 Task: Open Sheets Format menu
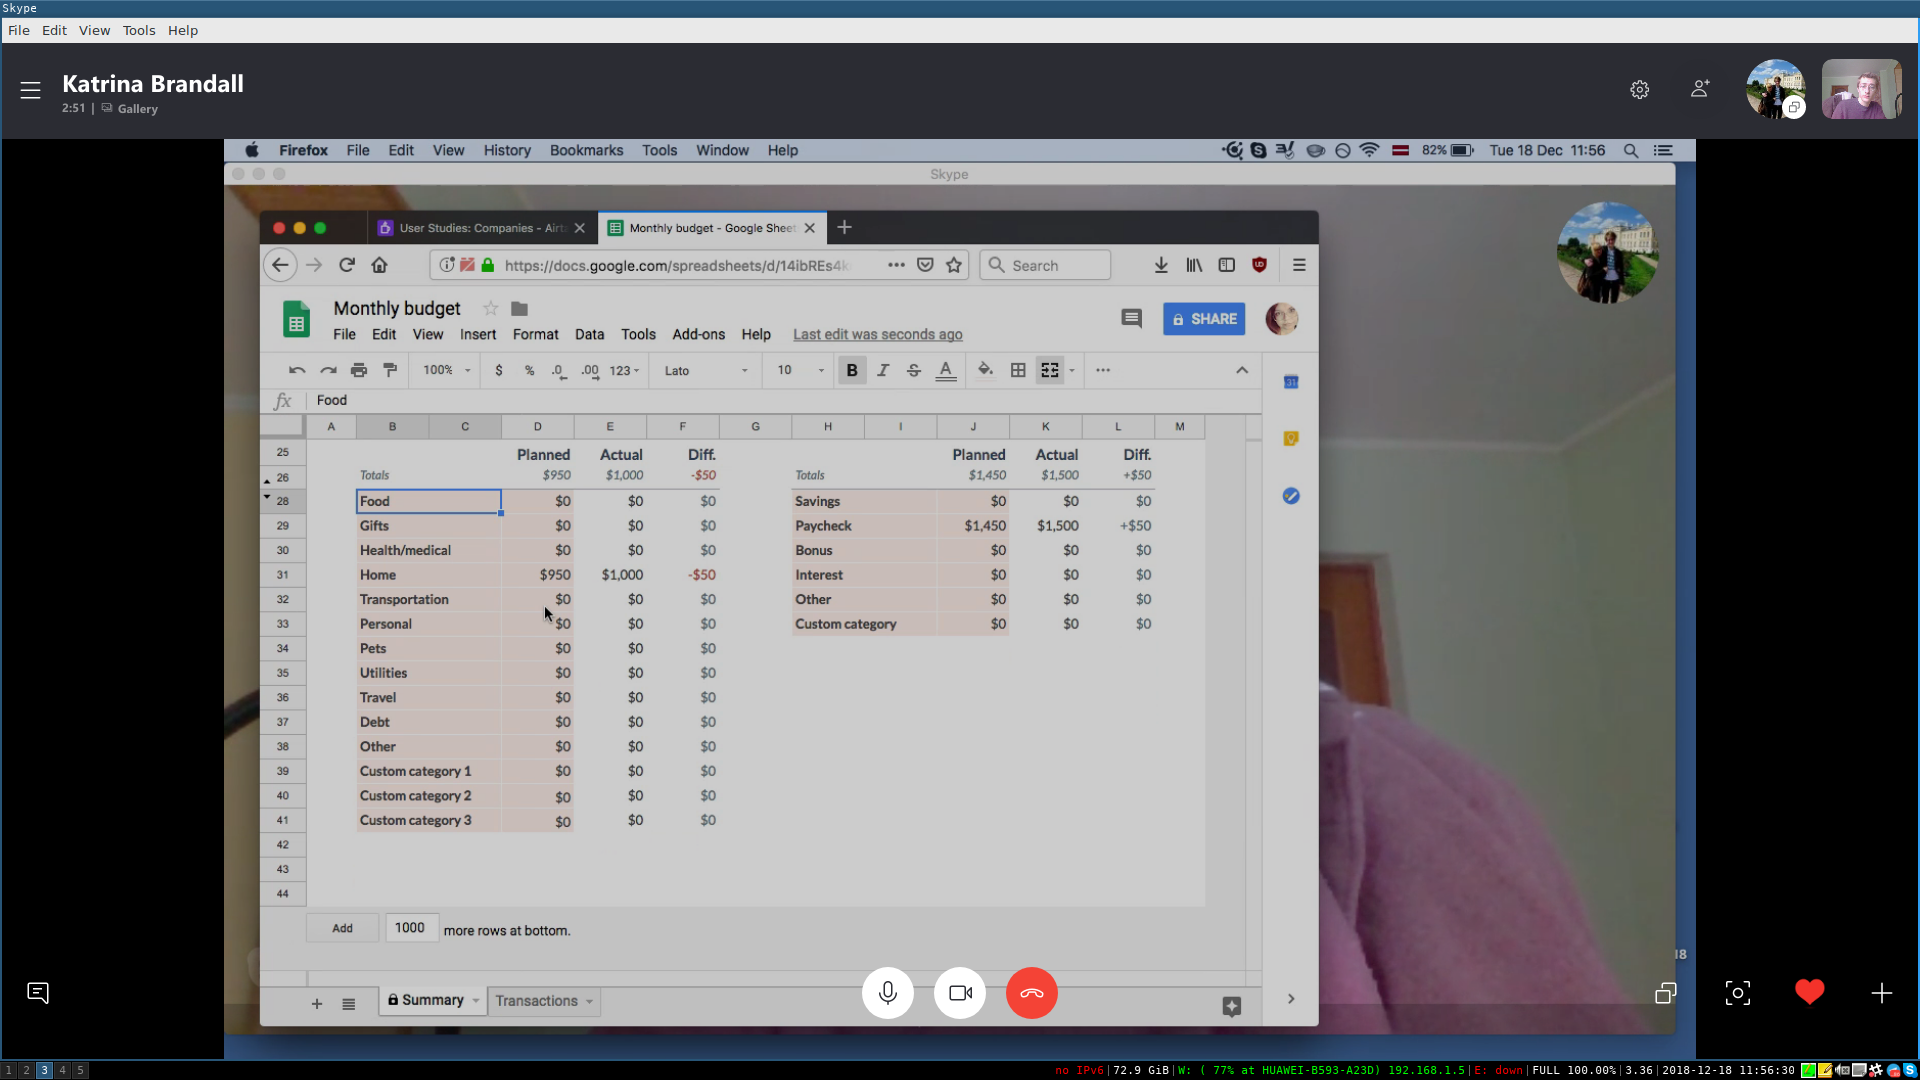pos(535,335)
